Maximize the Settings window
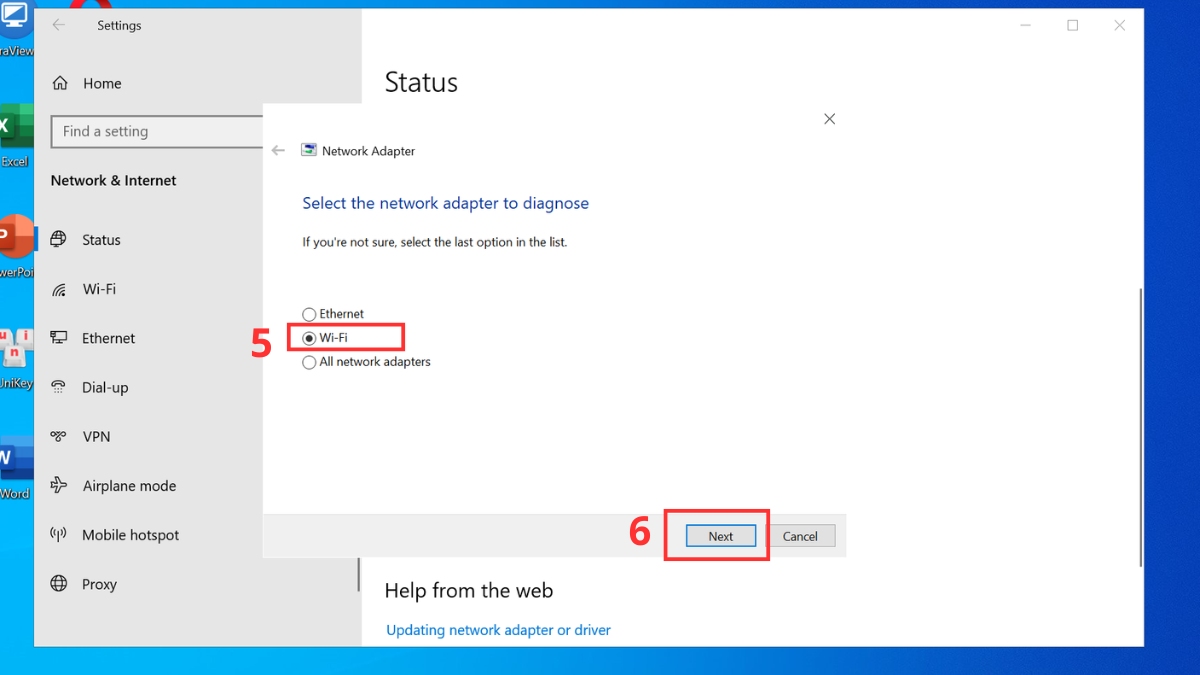The width and height of the screenshot is (1200, 675). tap(1073, 26)
